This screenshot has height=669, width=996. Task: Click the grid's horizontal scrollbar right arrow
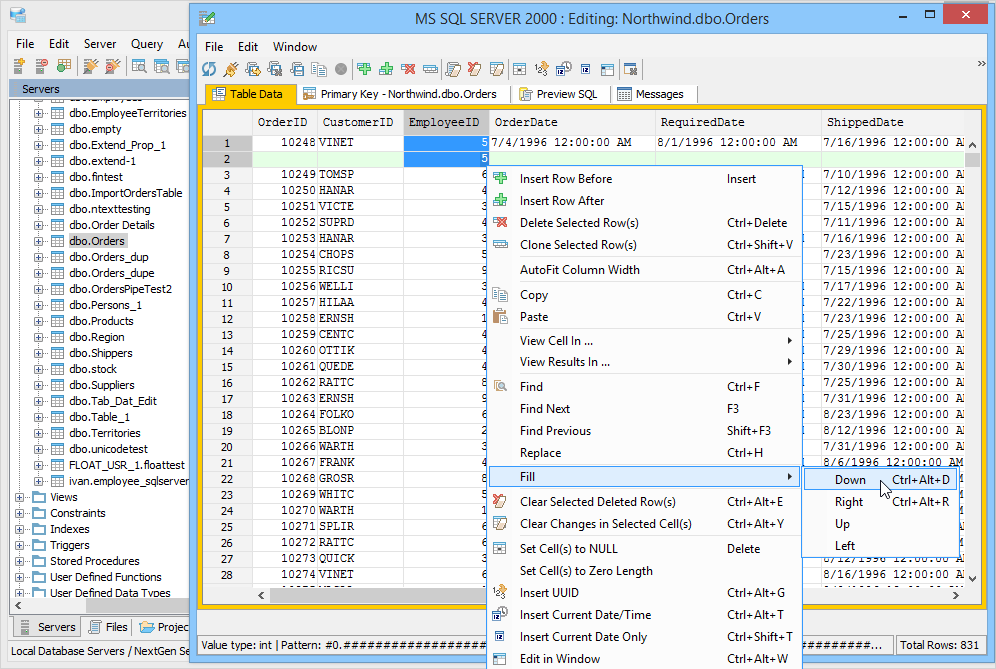click(956, 595)
